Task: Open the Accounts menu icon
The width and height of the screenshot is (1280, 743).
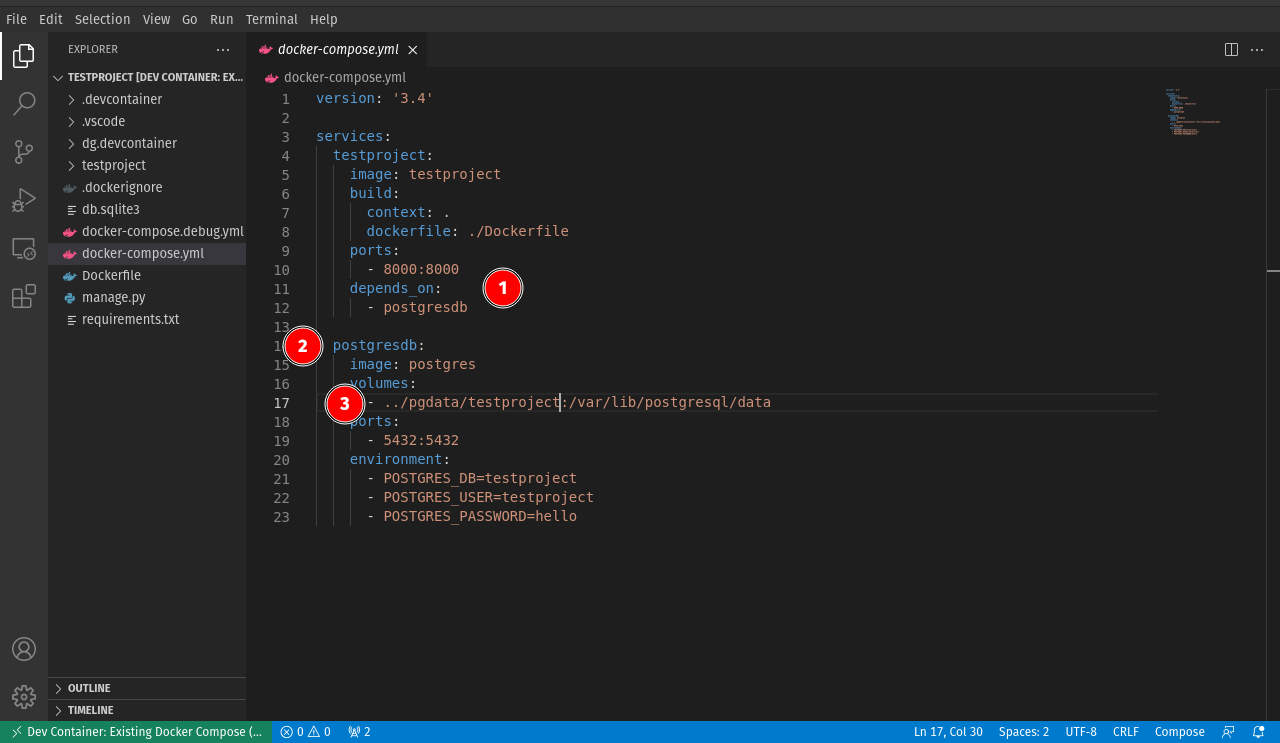Action: pos(24,649)
